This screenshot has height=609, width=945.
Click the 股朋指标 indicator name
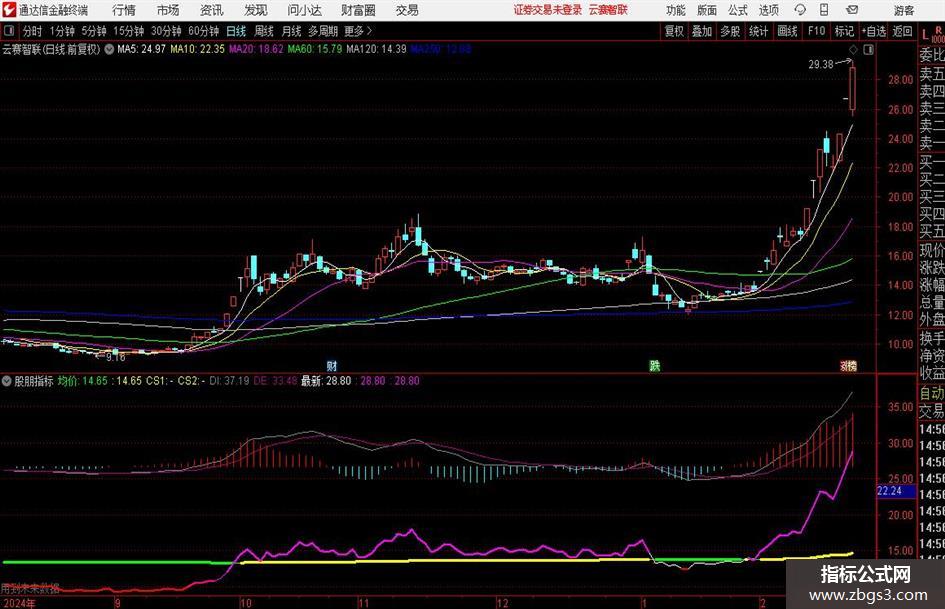click(34, 381)
